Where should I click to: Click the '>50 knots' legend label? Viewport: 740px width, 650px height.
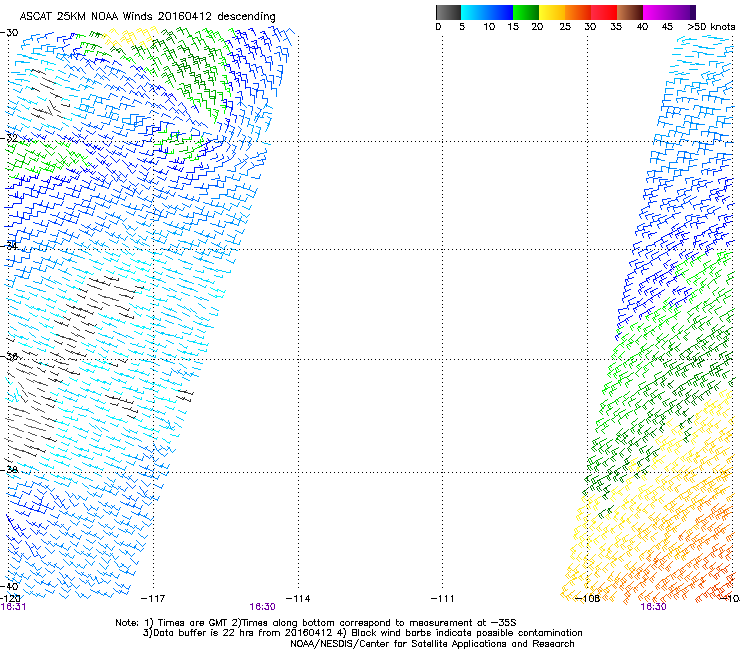click(x=711, y=27)
